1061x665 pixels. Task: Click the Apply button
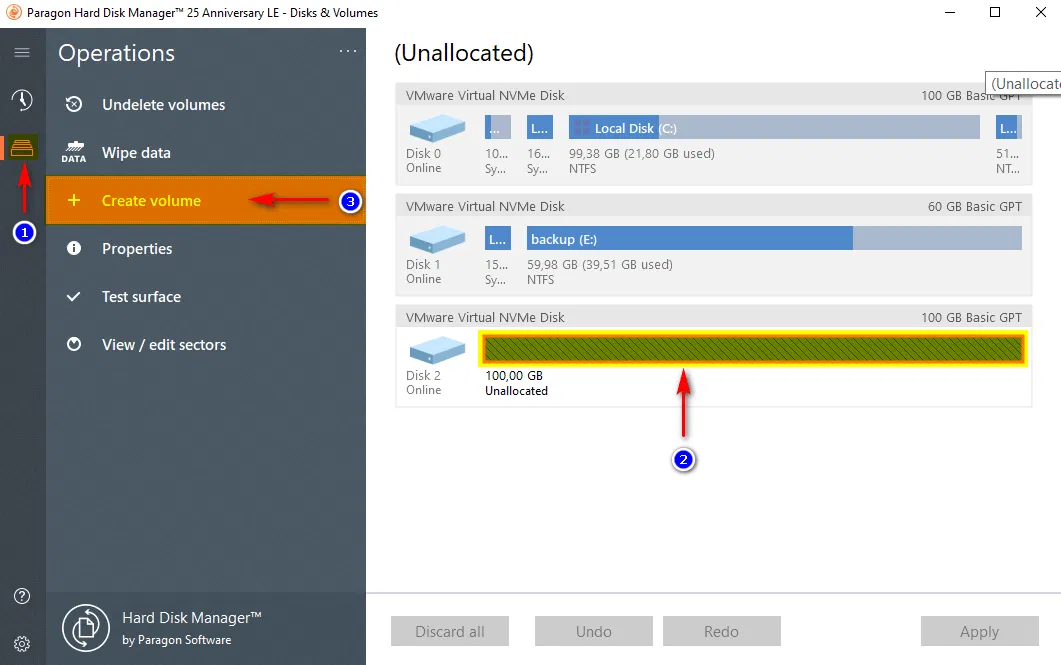[980, 631]
